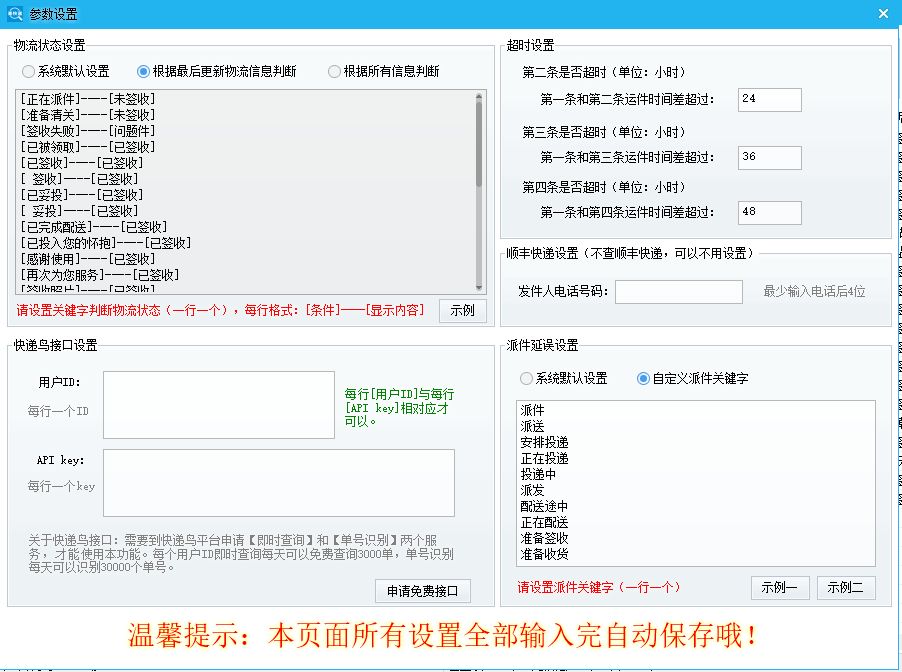Click keyword 派发 in keyword list
The width and height of the screenshot is (902, 672).
(532, 490)
